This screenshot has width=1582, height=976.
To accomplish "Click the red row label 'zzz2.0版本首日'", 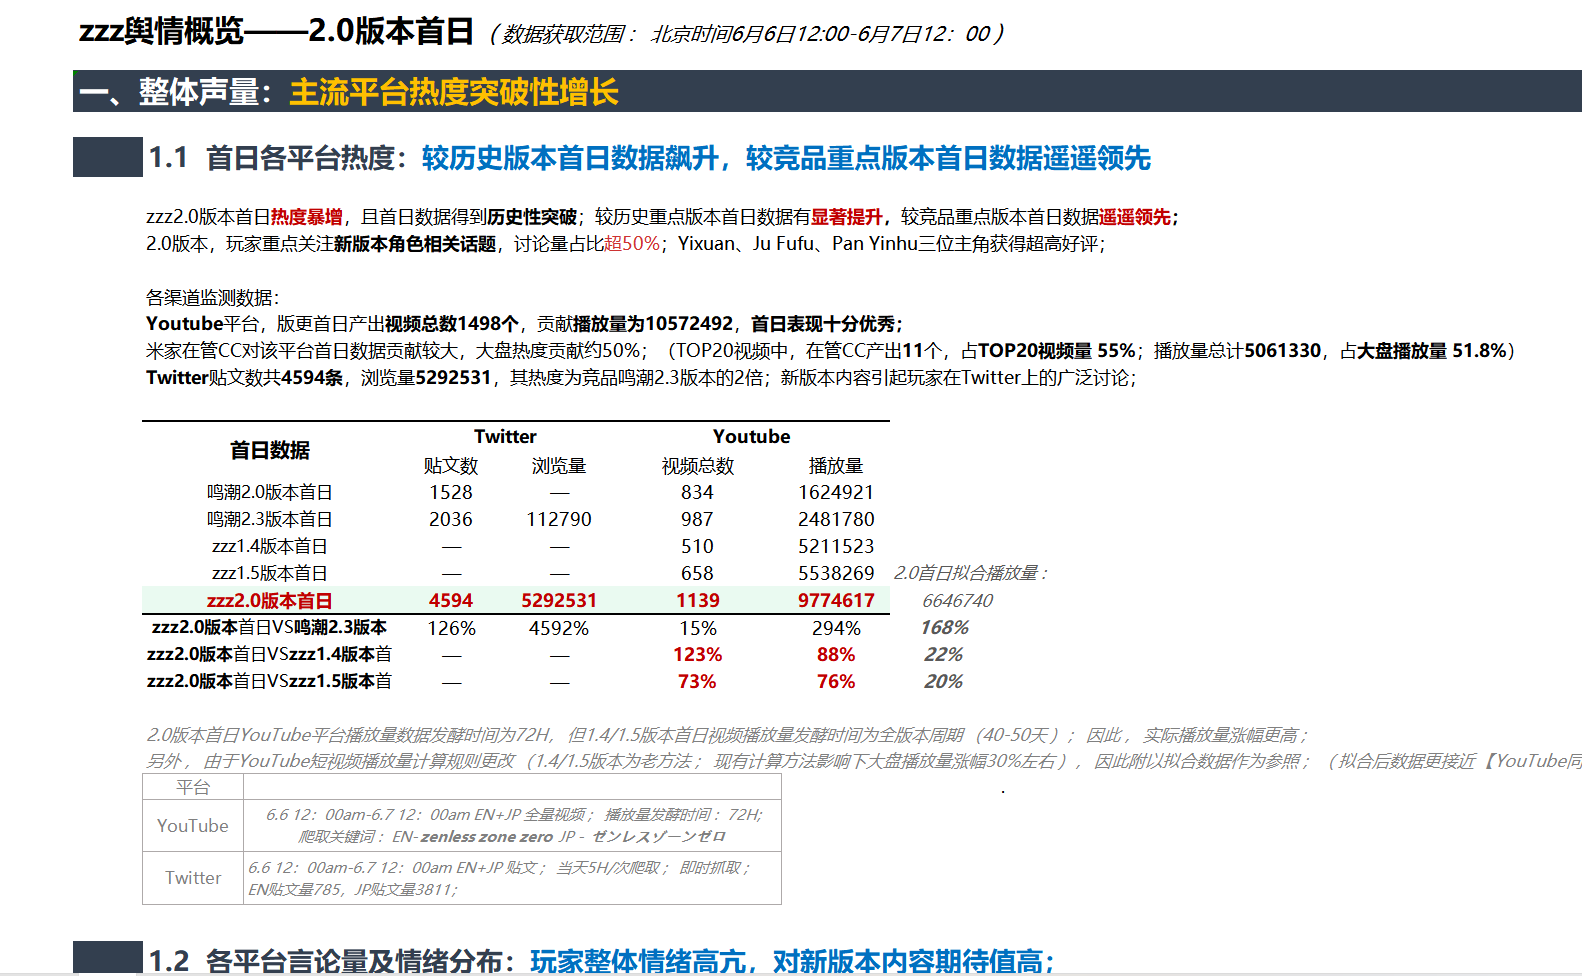I will pyautogui.click(x=270, y=600).
